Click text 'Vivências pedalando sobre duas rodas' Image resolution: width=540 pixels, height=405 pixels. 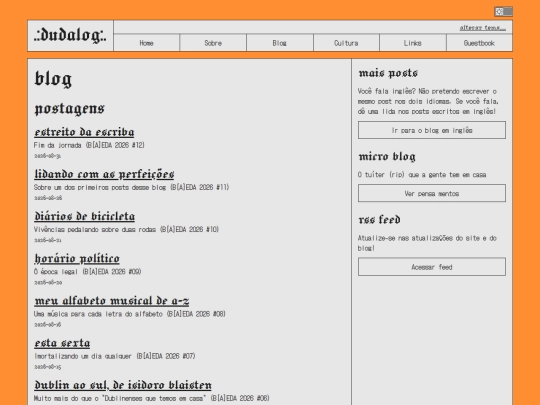(95, 229)
